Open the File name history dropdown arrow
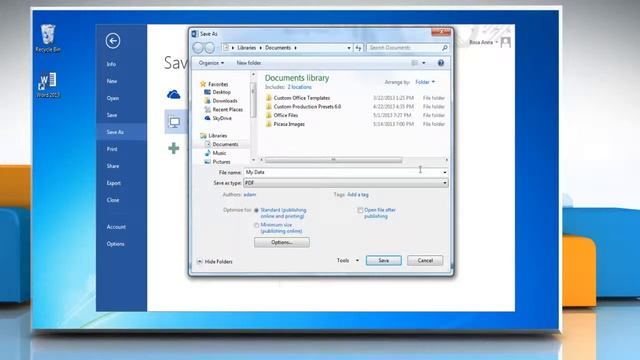The image size is (640, 360). 444,172
